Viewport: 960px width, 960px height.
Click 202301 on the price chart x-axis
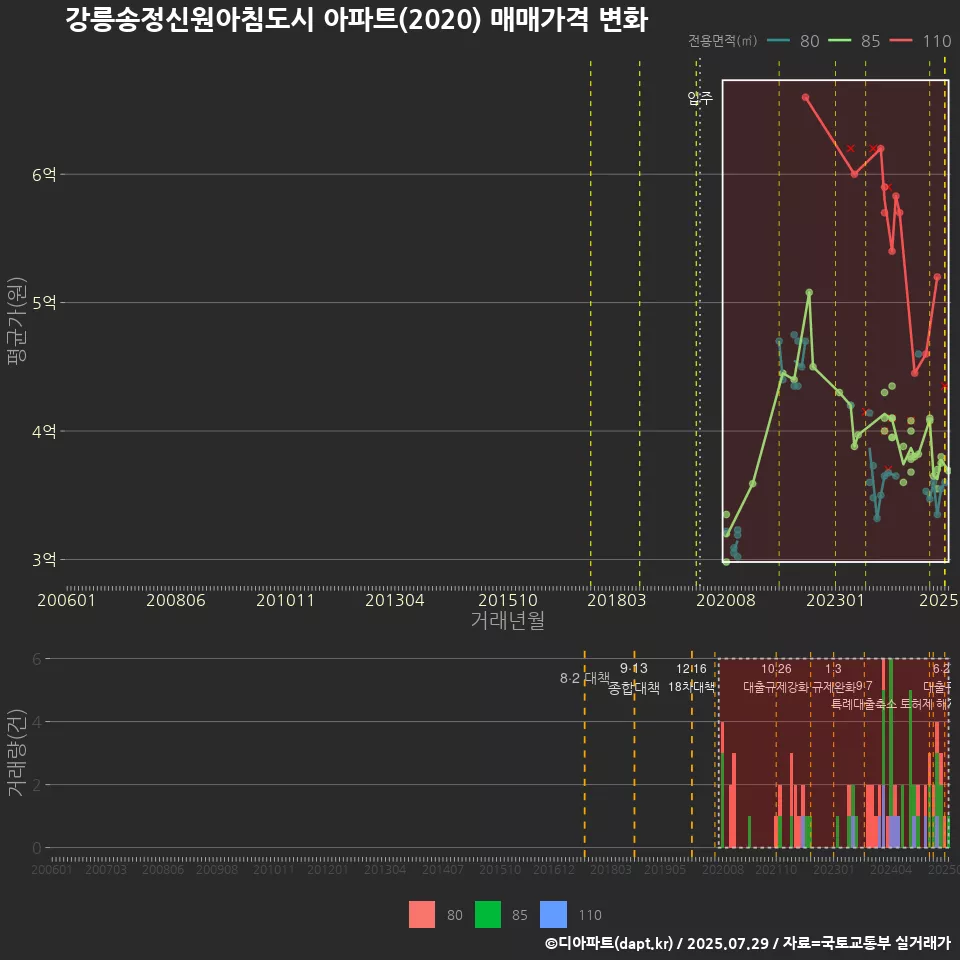pyautogui.click(x=835, y=600)
